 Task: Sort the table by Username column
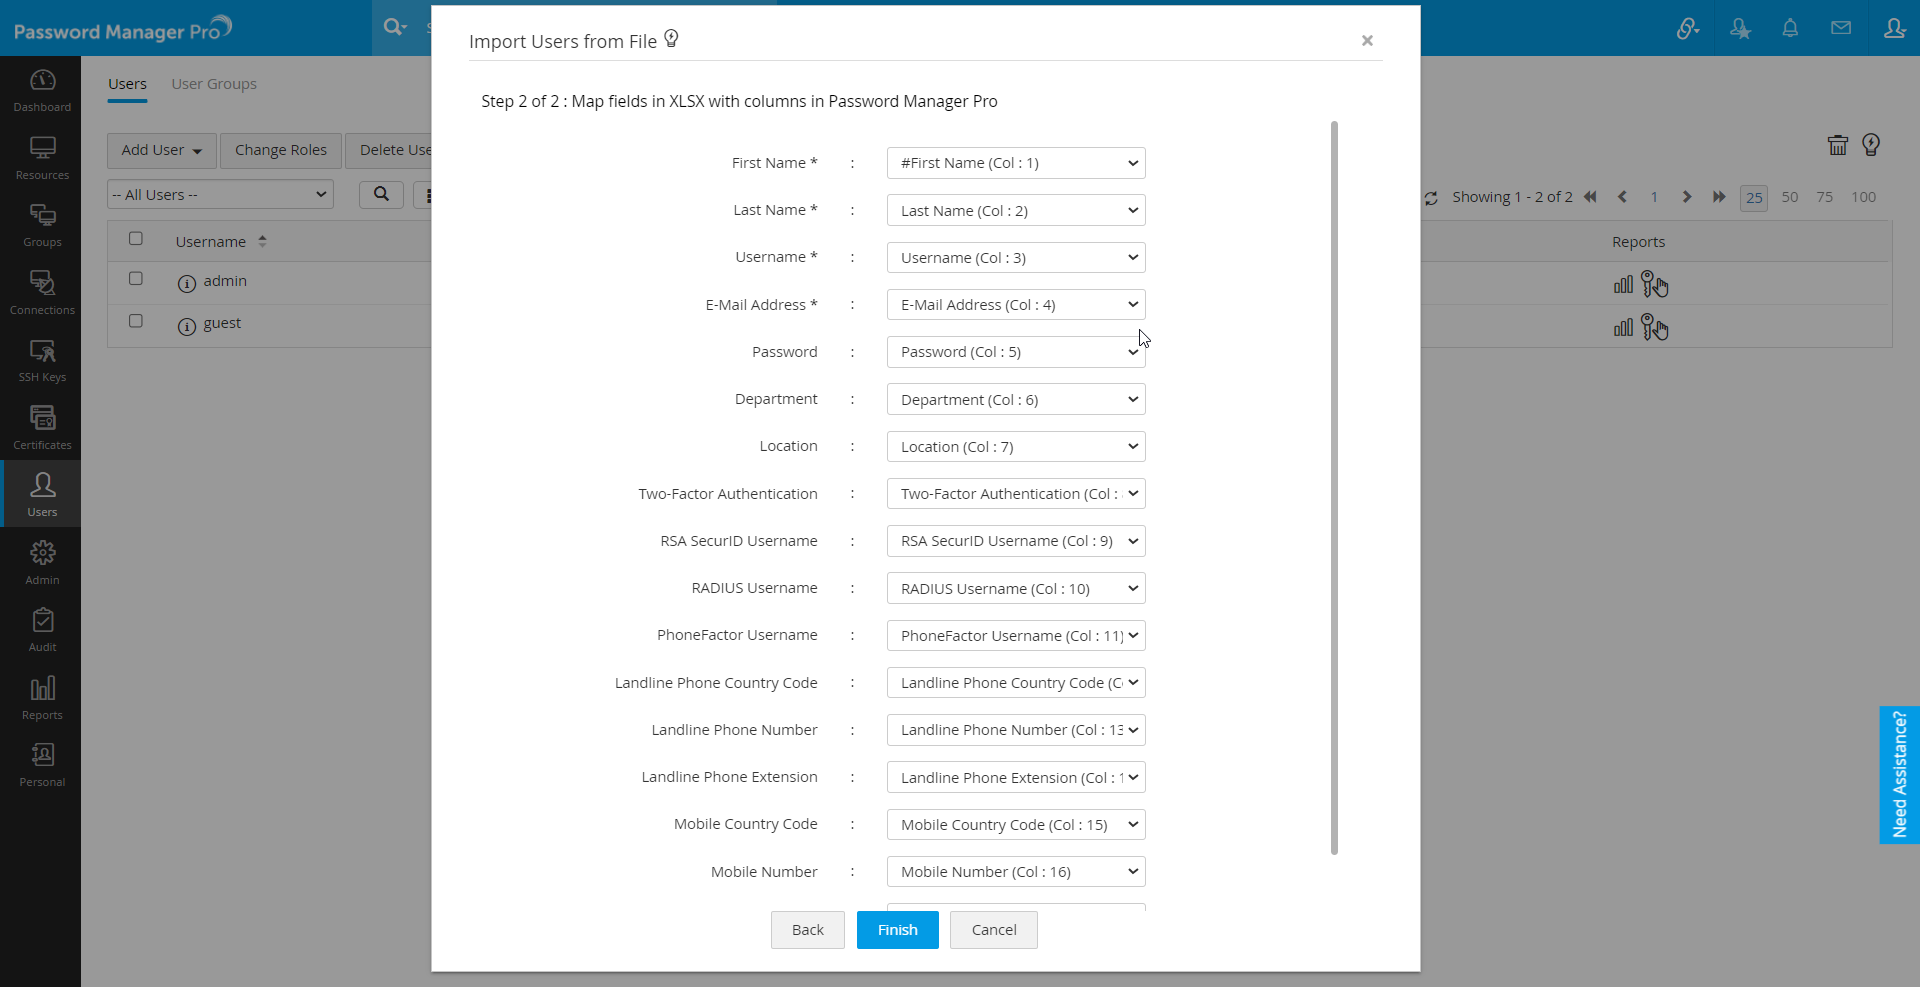(x=221, y=241)
